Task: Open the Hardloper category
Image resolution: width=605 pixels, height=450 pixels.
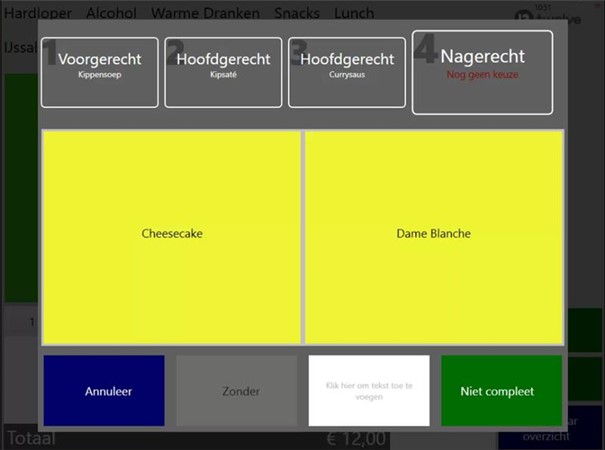Action: coord(39,14)
